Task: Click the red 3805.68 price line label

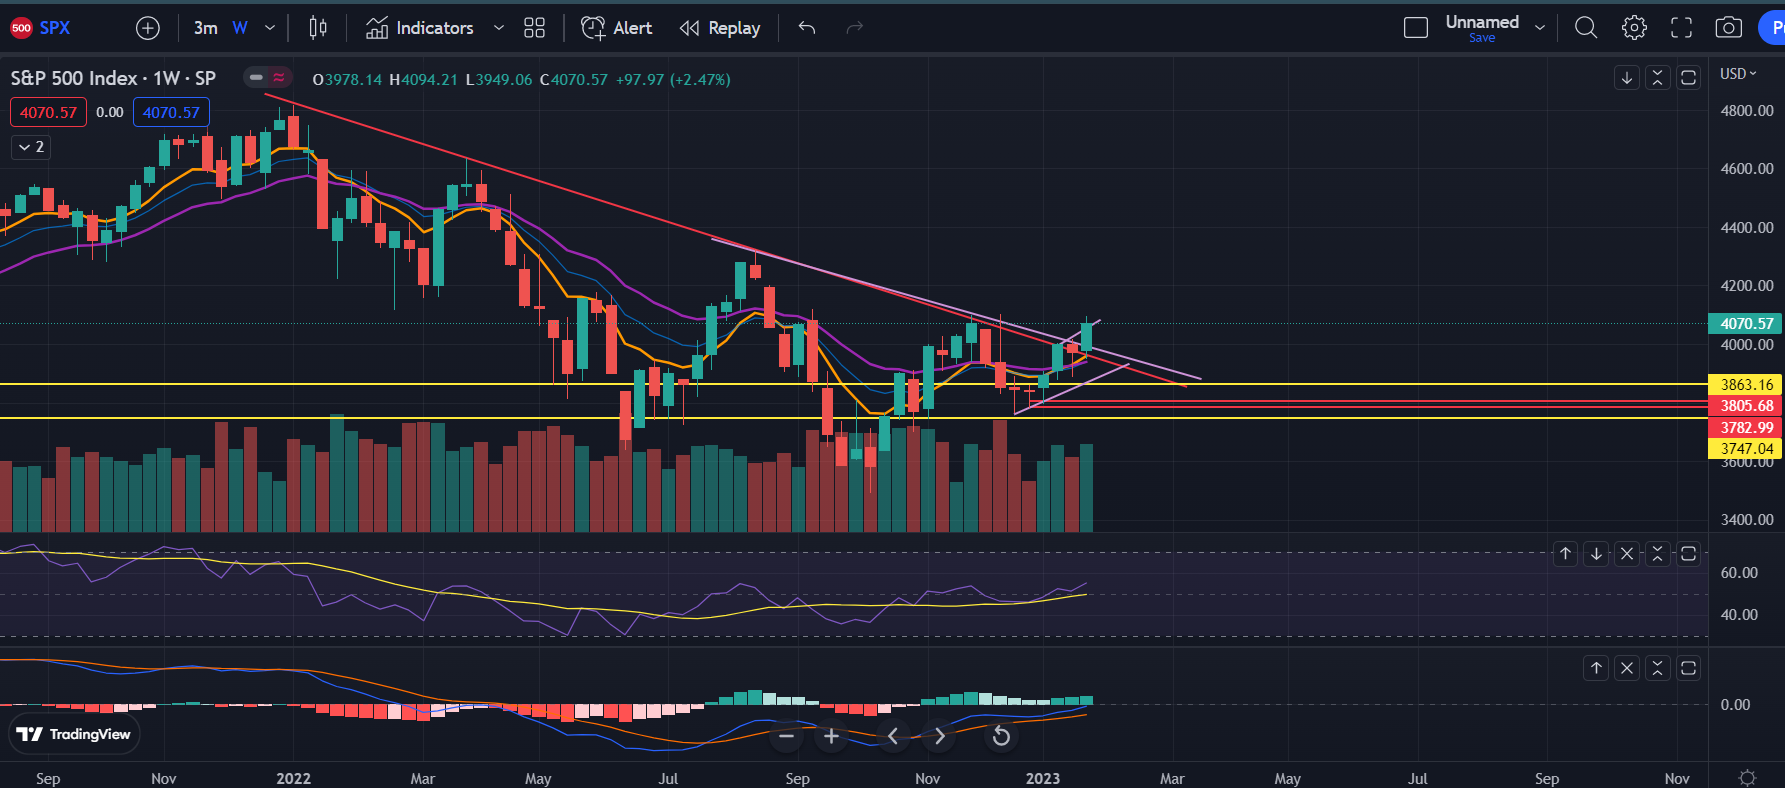Action: click(x=1745, y=406)
